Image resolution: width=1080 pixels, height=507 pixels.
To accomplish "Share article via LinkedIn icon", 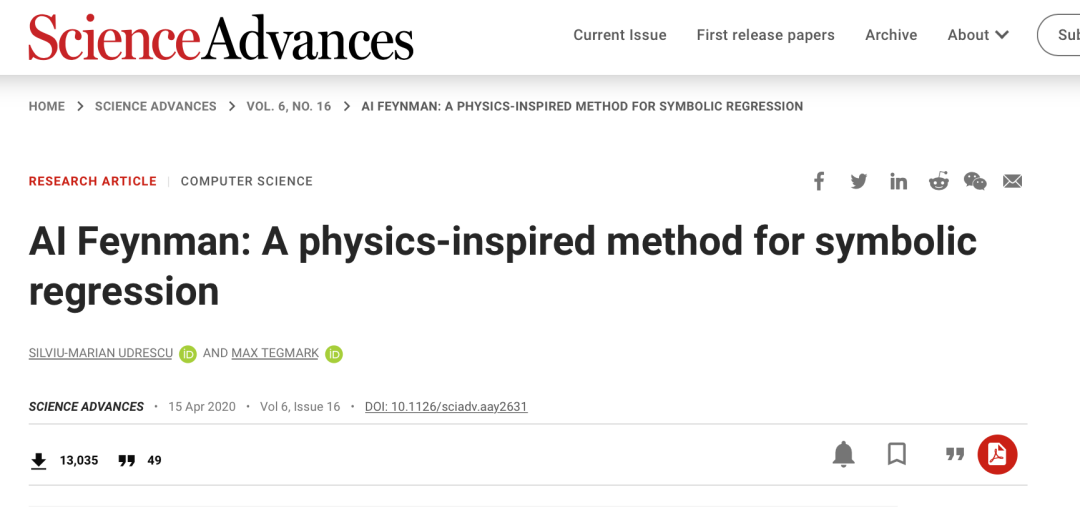I will pos(898,181).
